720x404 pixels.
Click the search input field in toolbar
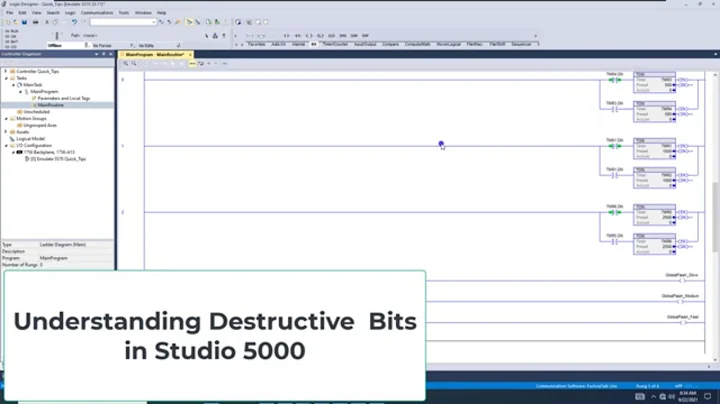click(120, 22)
